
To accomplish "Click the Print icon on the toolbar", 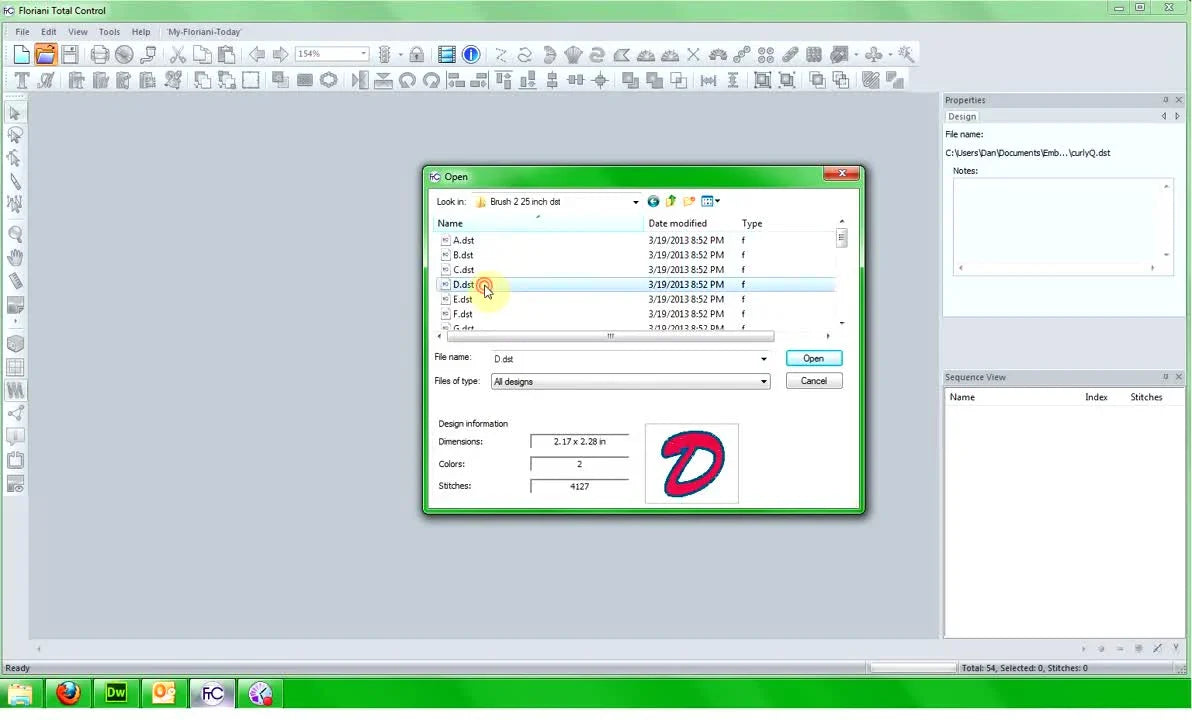I will pos(99,54).
